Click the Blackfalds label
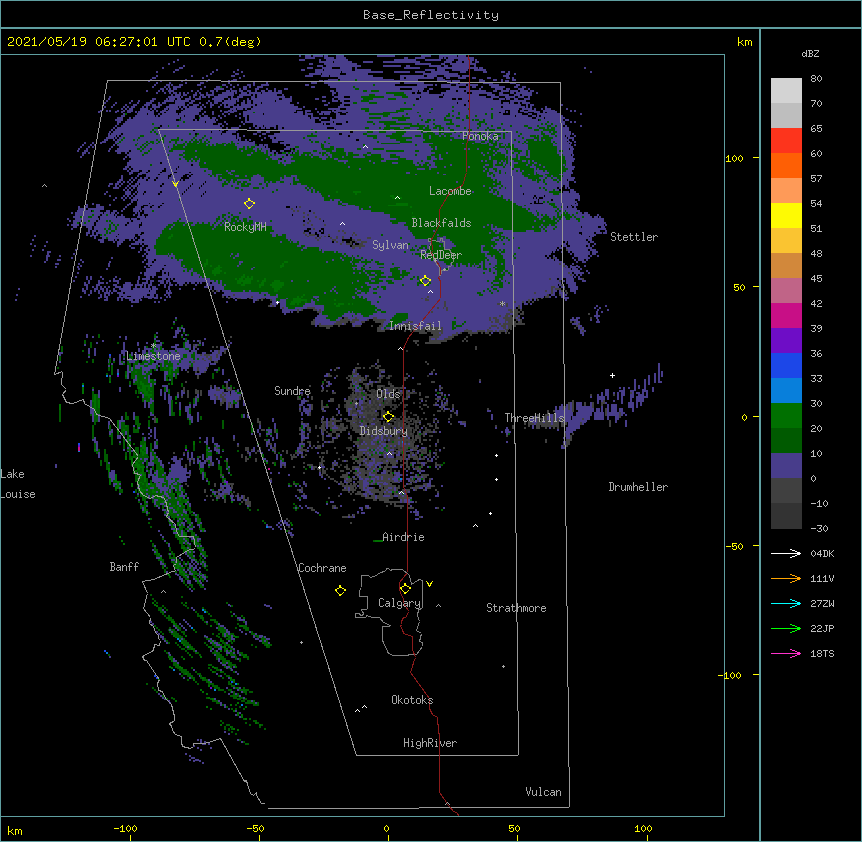Viewport: 862px width, 842px height. coord(441,223)
